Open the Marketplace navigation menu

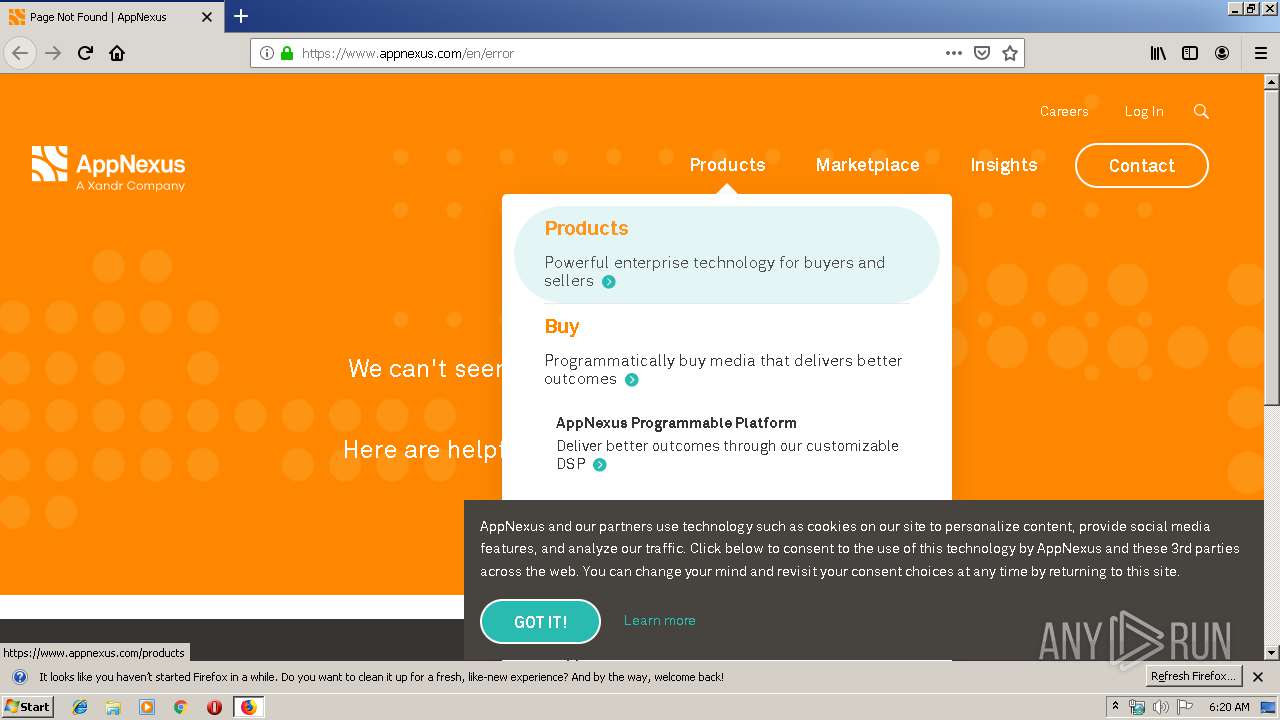pos(867,165)
